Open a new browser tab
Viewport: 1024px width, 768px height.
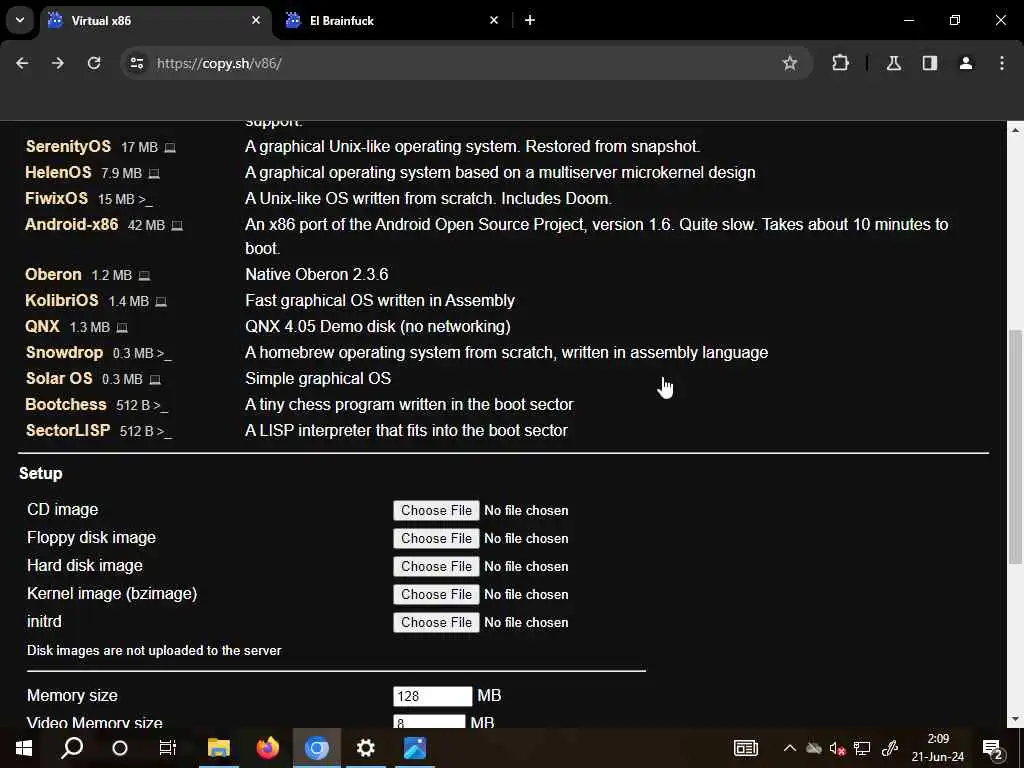530,20
